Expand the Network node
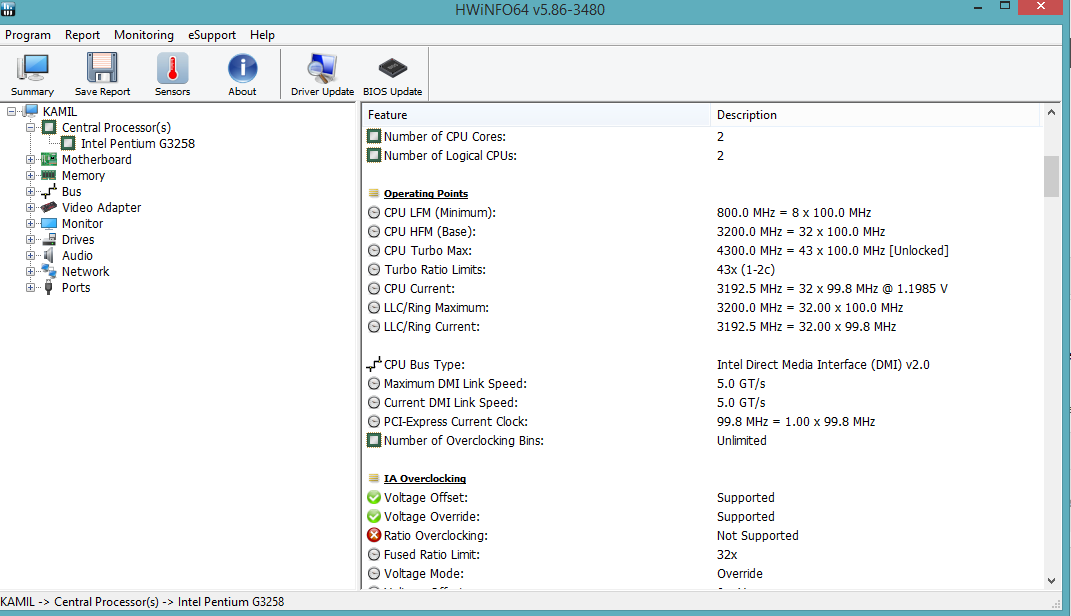The height and width of the screenshot is (616, 1071). point(30,271)
